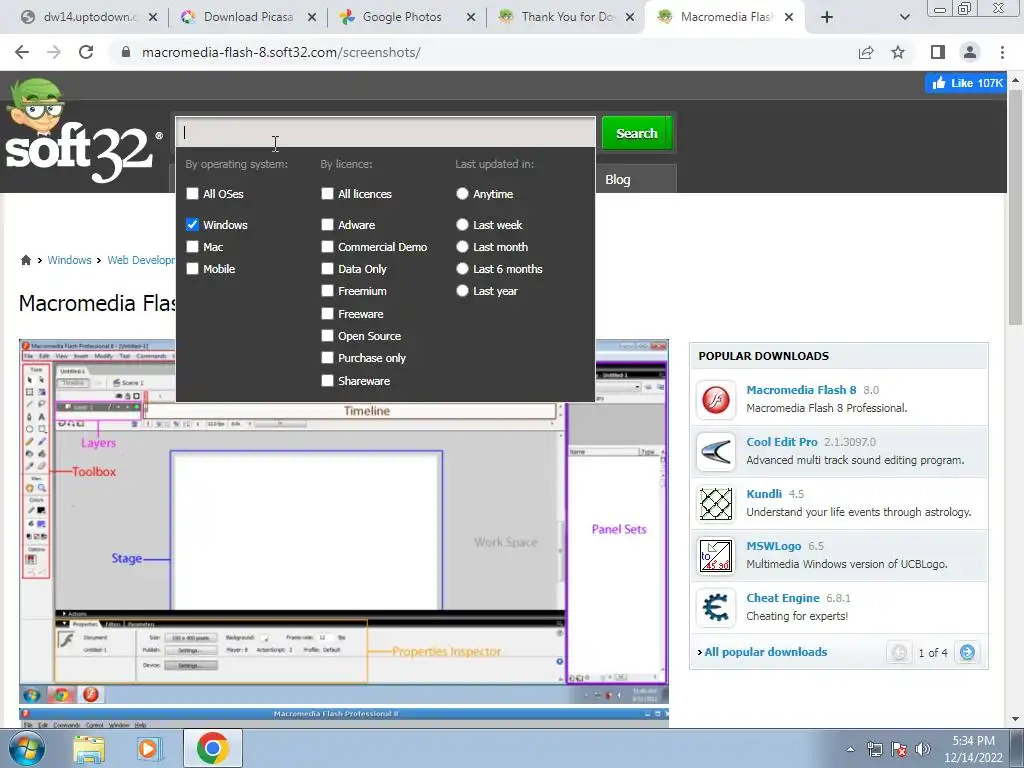Open the Chrome profile avatar icon

[x=970, y=52]
